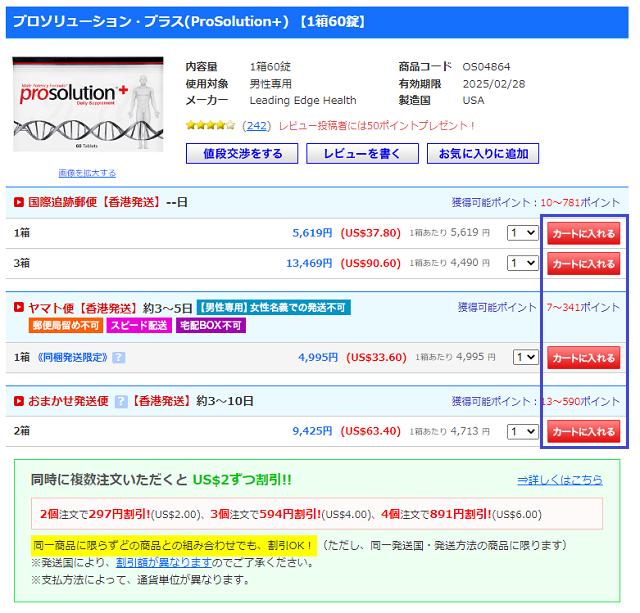The height and width of the screenshot is (613, 640).
Task: Click the product code OS04864
Action: click(486, 67)
